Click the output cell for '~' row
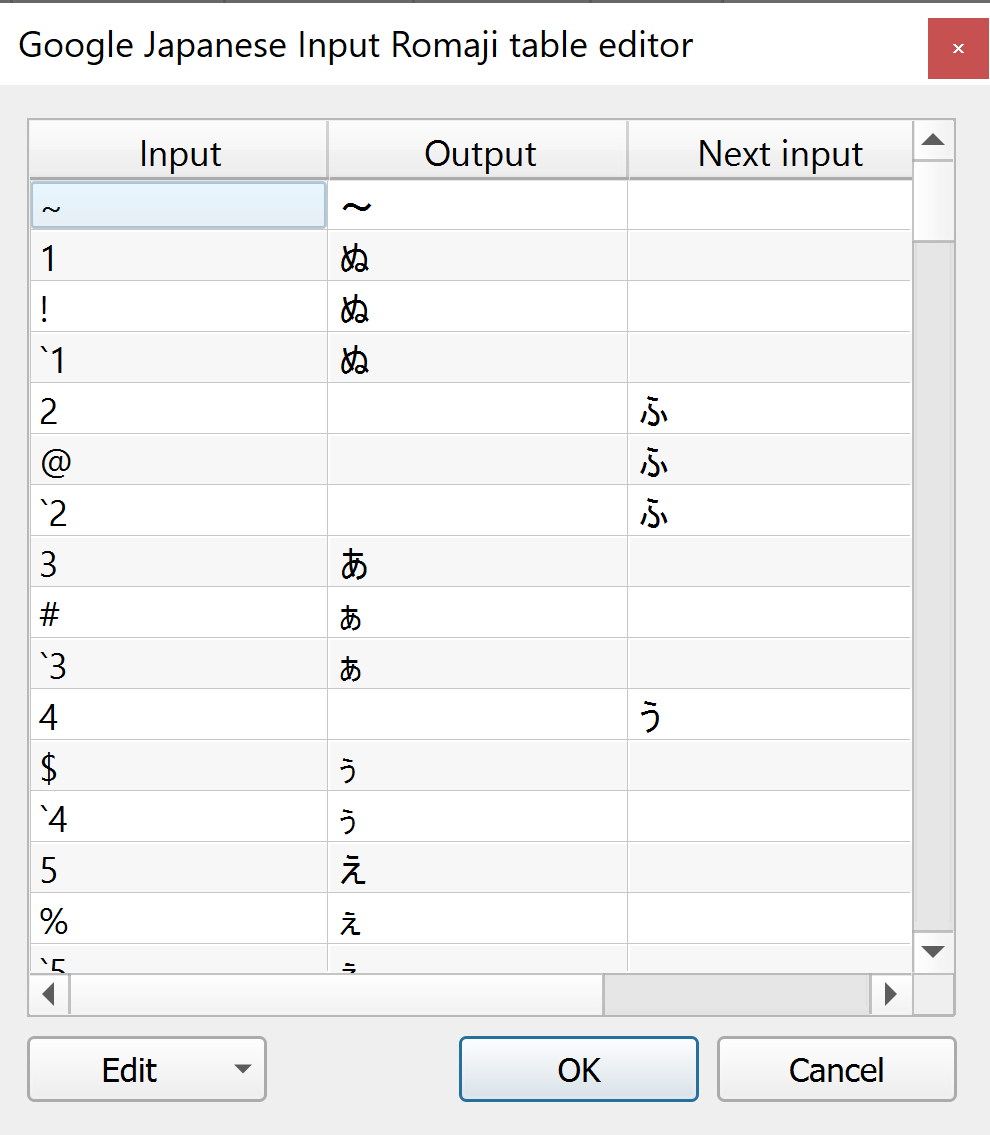This screenshot has width=990, height=1135. tap(478, 206)
